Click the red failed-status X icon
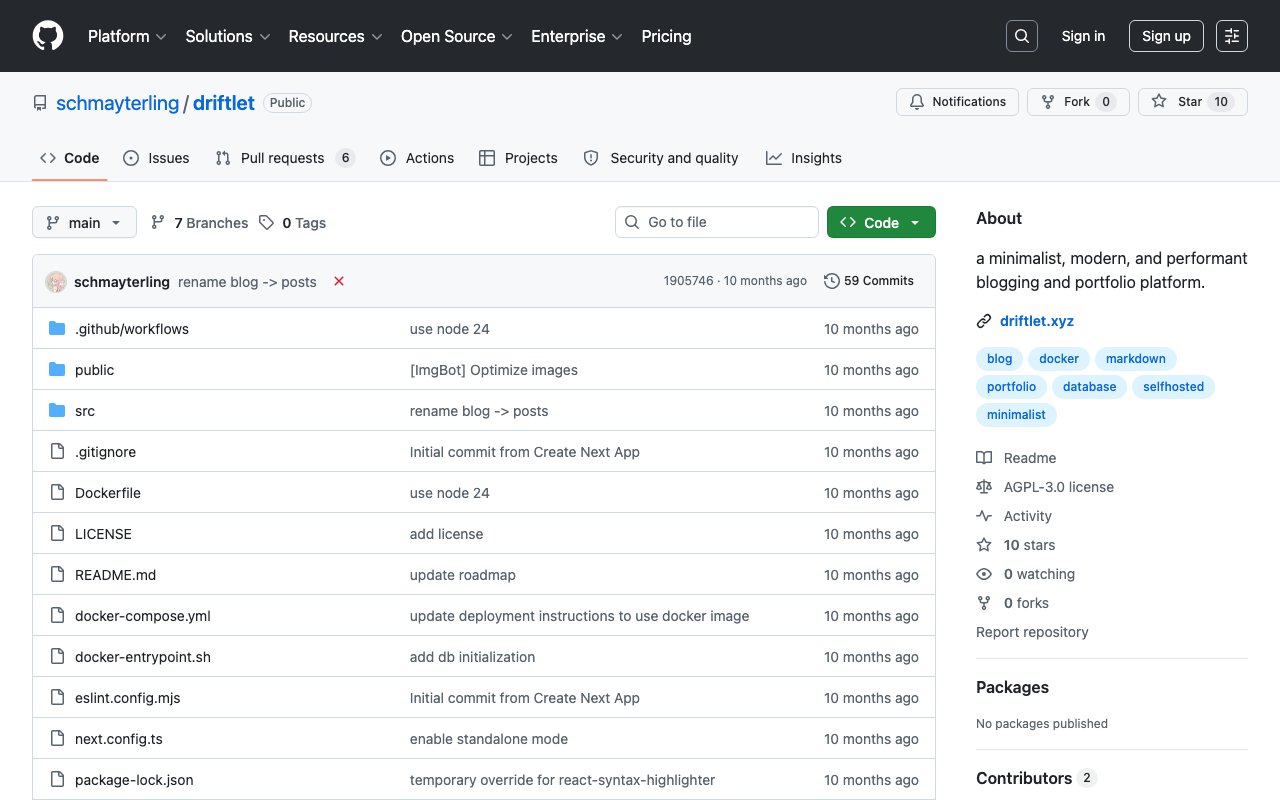This screenshot has width=1280, height=800. click(339, 281)
